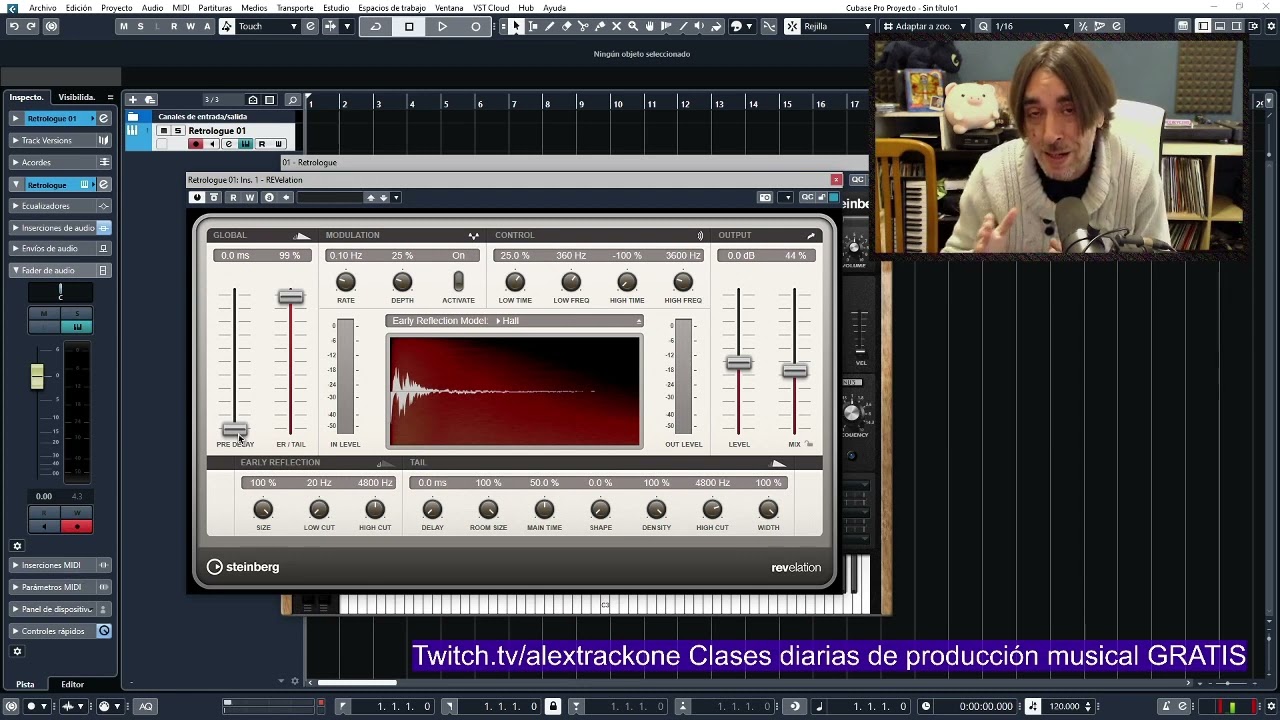
Task: Click the tempo 120.000 field
Action: (1064, 706)
